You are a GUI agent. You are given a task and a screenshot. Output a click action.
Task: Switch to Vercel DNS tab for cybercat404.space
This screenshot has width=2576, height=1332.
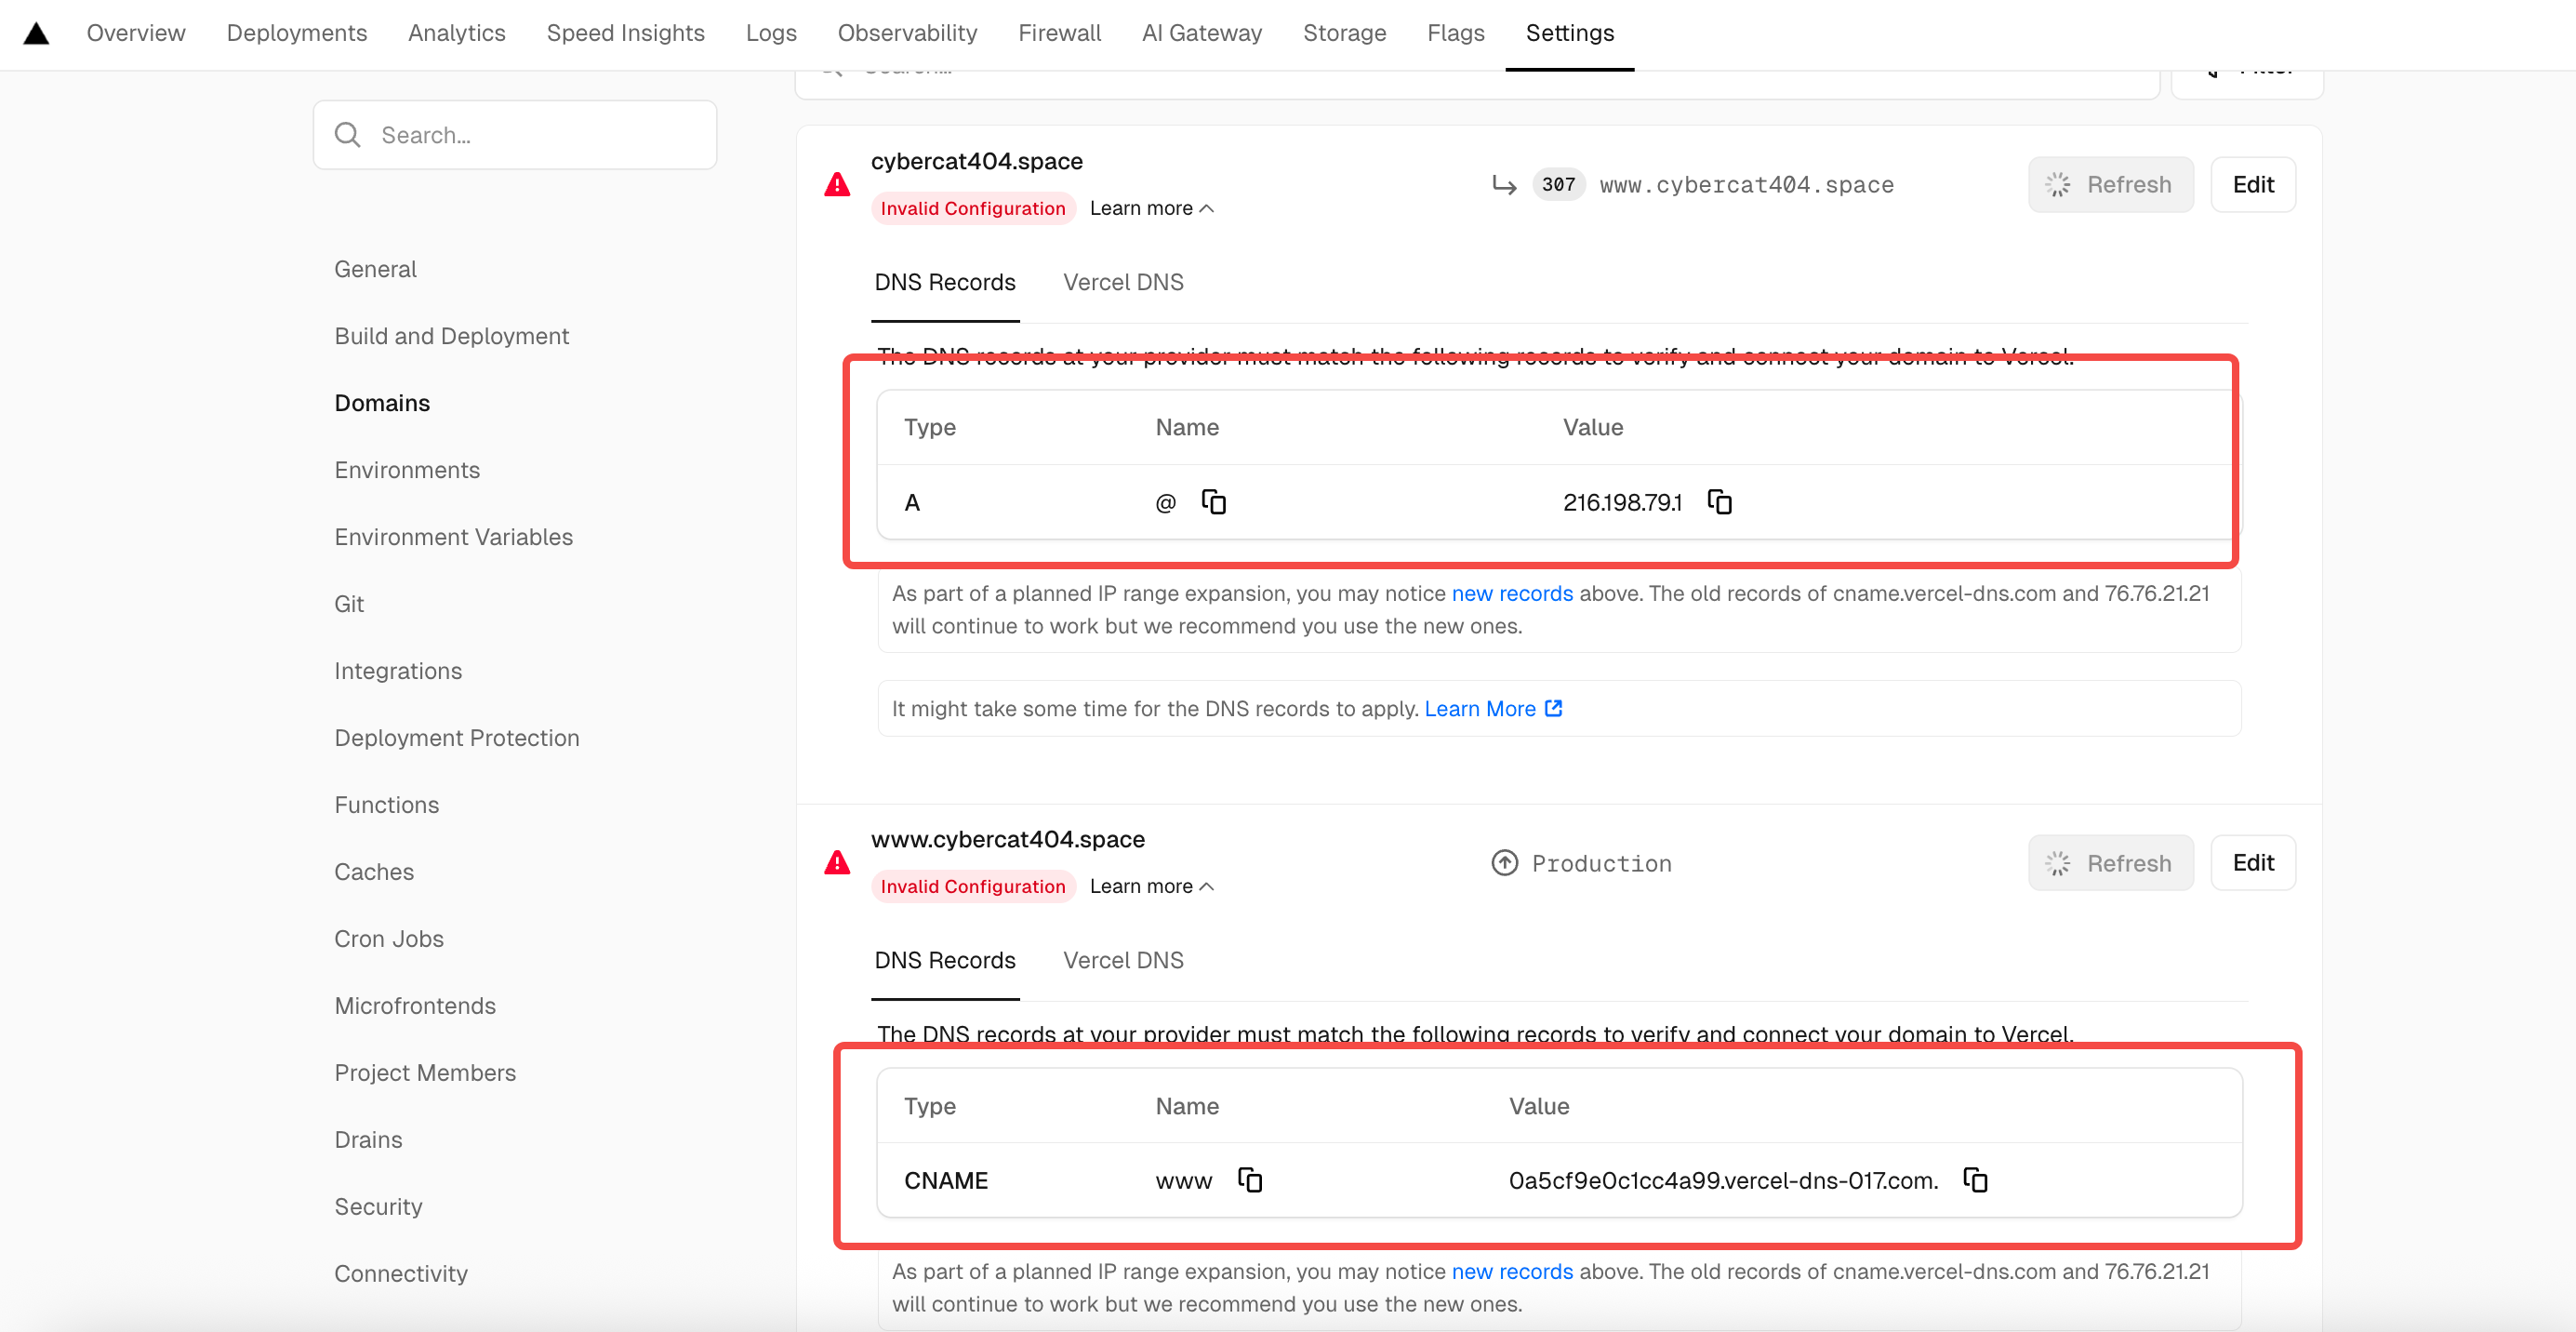1123,282
